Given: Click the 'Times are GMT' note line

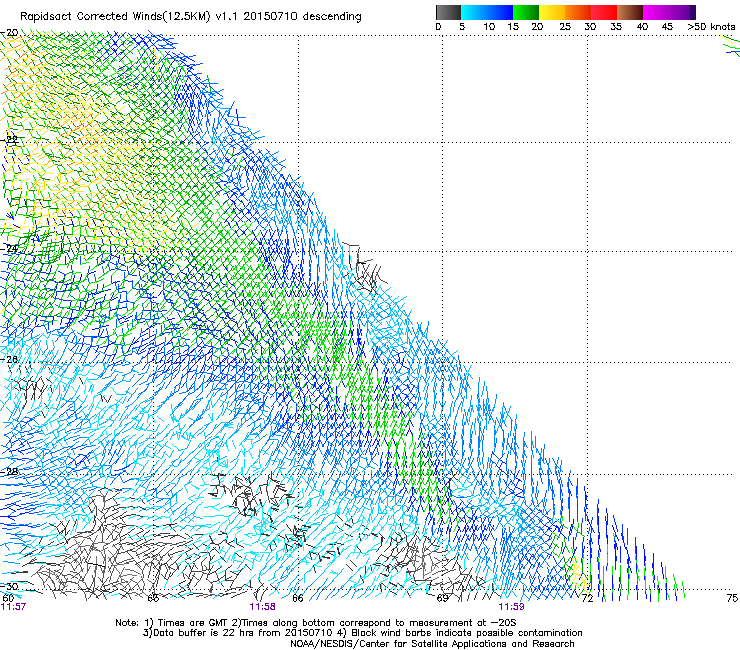Looking at the screenshot, I should [316, 623].
